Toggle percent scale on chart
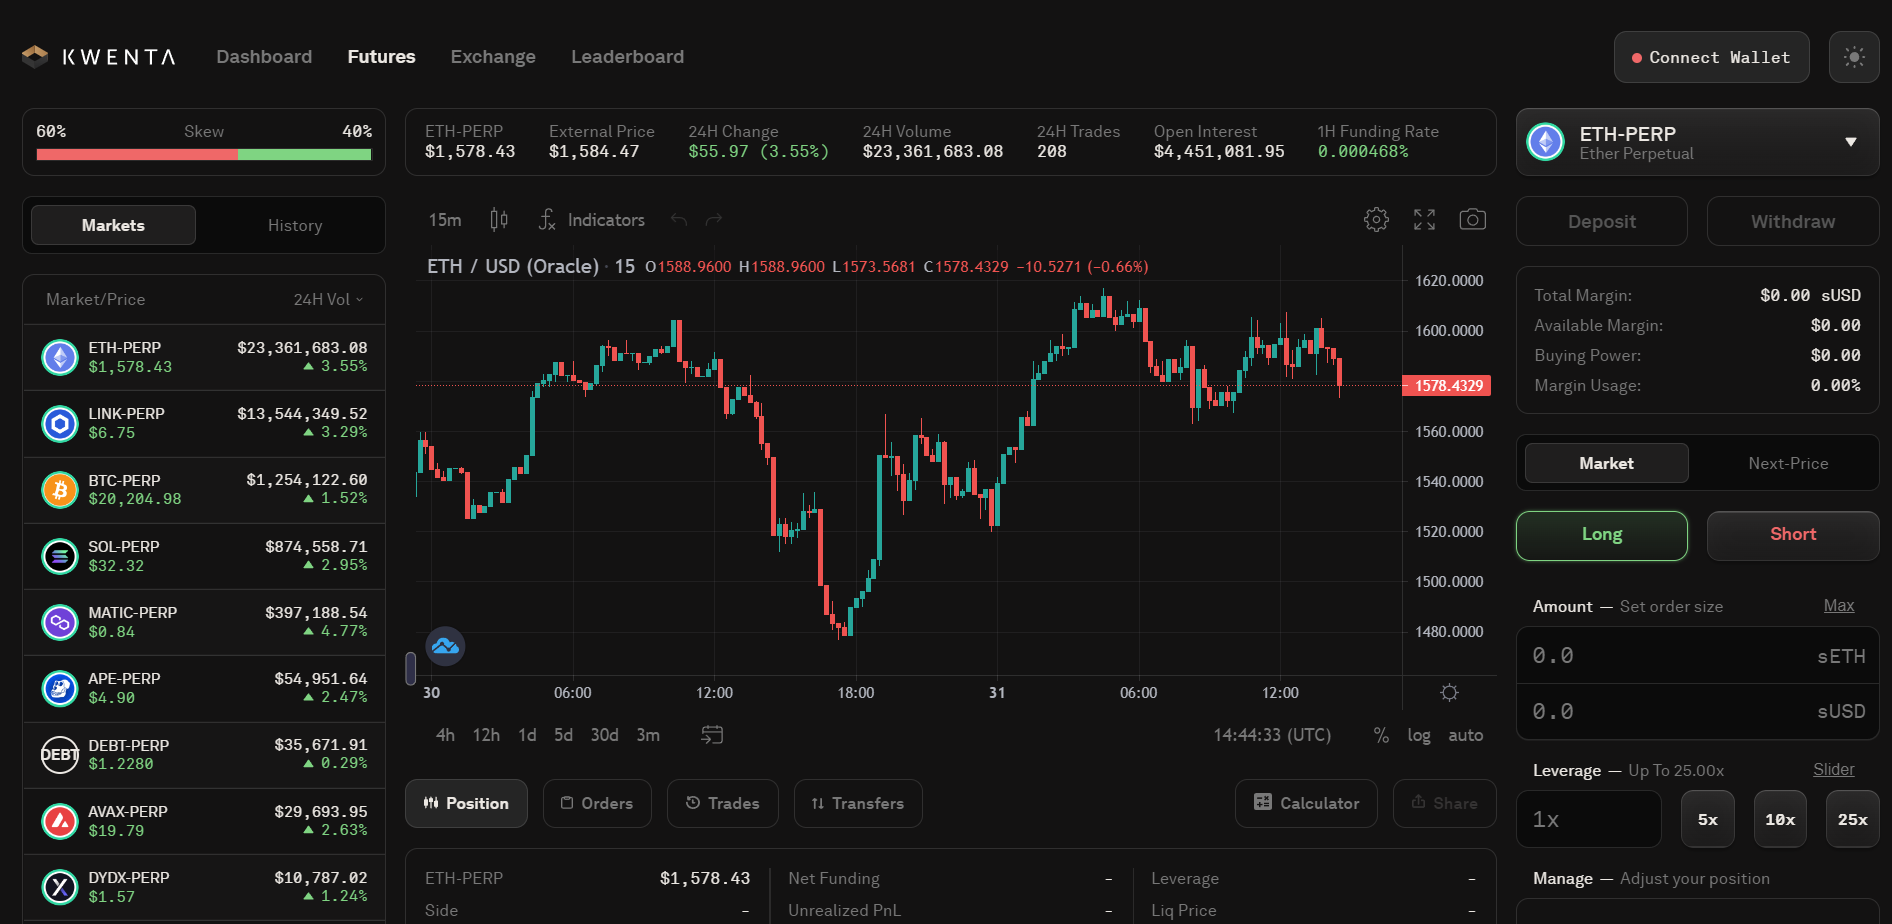The height and width of the screenshot is (924, 1892). (x=1381, y=736)
